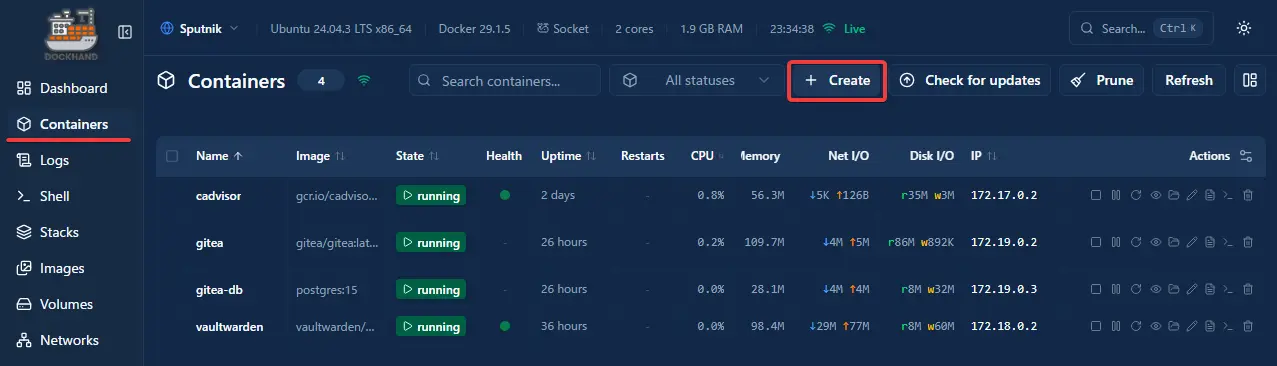Stop the gitea container

pyautogui.click(x=1096, y=242)
